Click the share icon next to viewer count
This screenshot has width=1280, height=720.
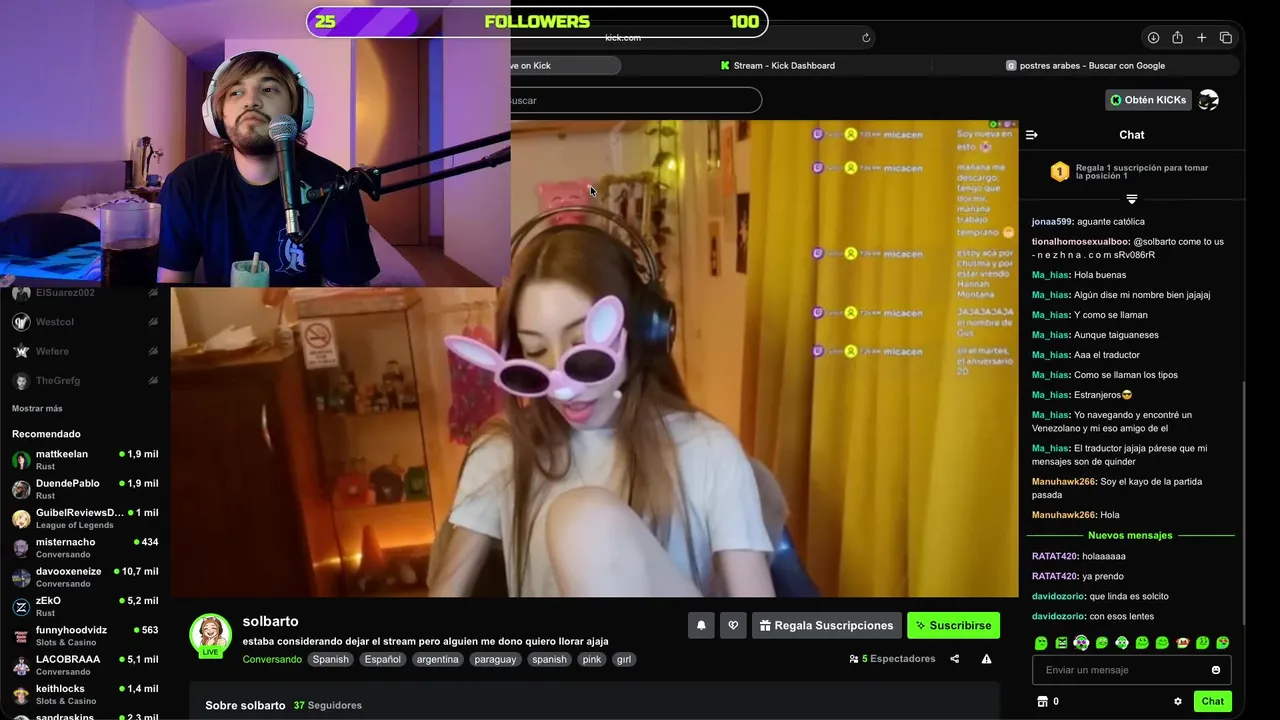point(955,659)
